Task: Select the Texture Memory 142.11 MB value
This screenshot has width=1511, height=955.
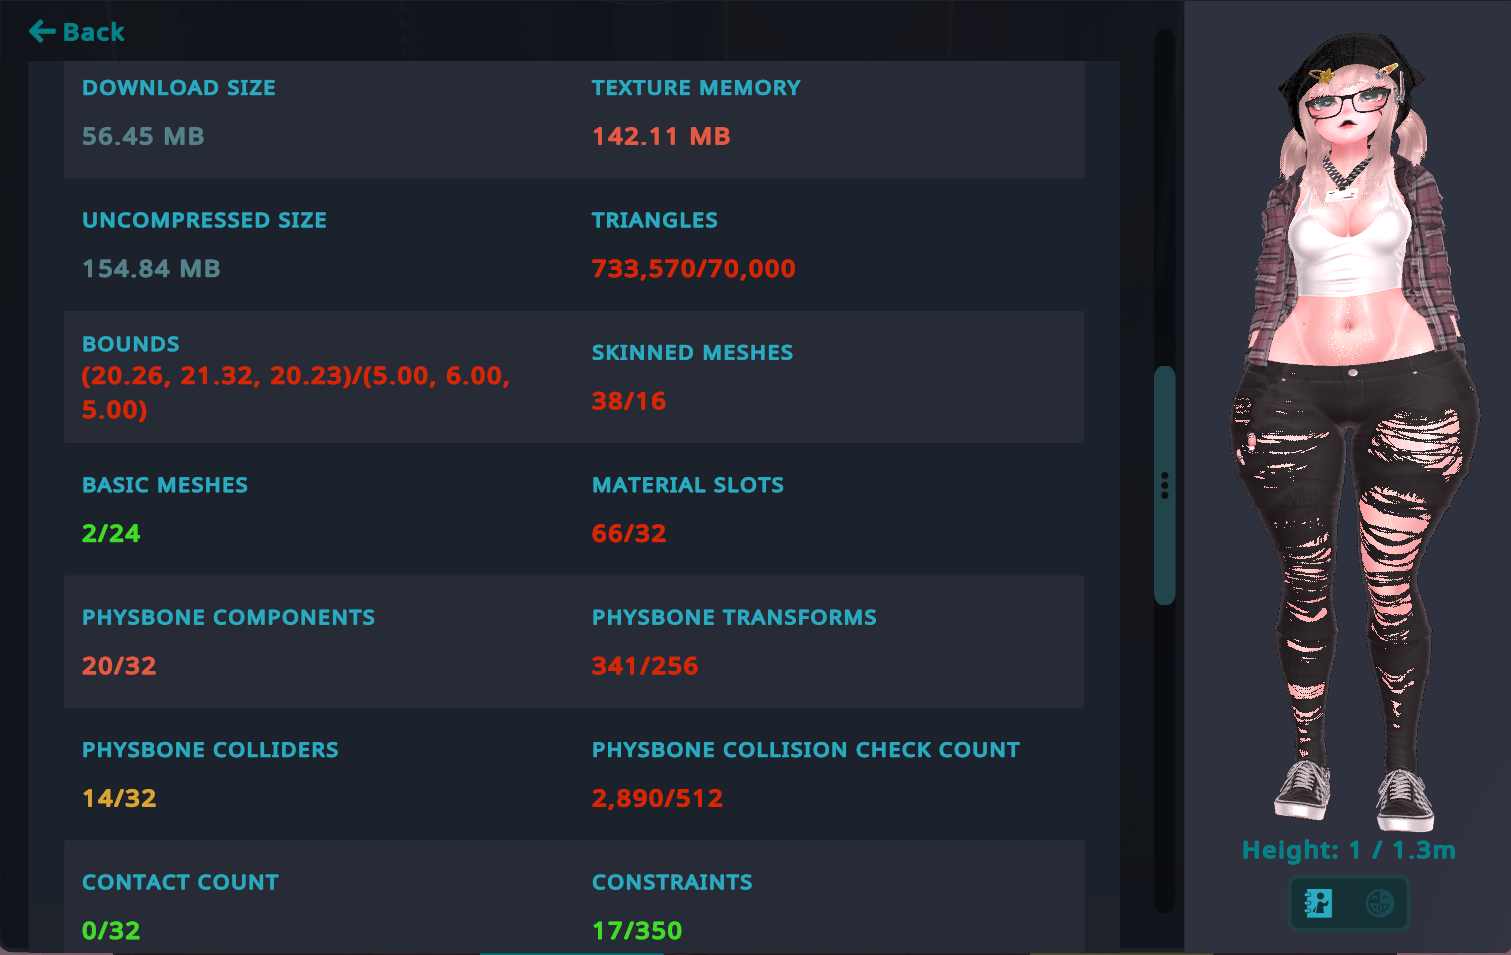Action: [661, 137]
